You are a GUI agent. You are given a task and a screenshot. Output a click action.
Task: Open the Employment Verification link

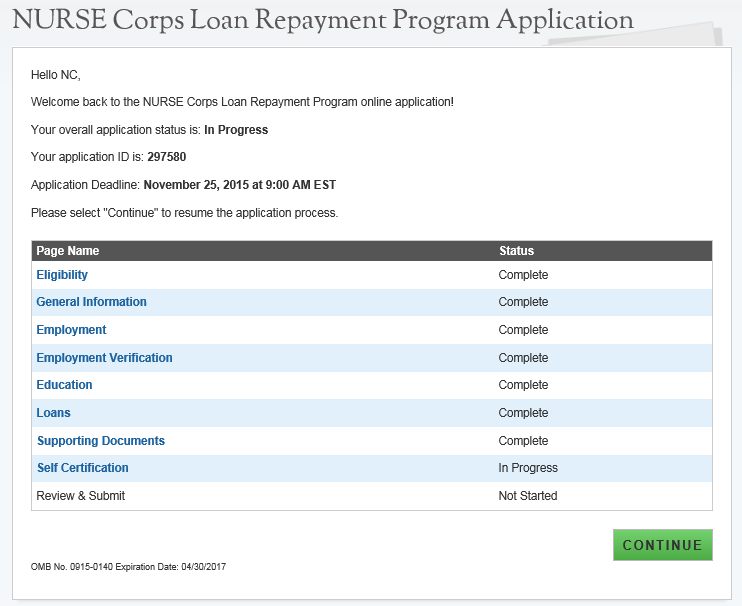coord(104,358)
